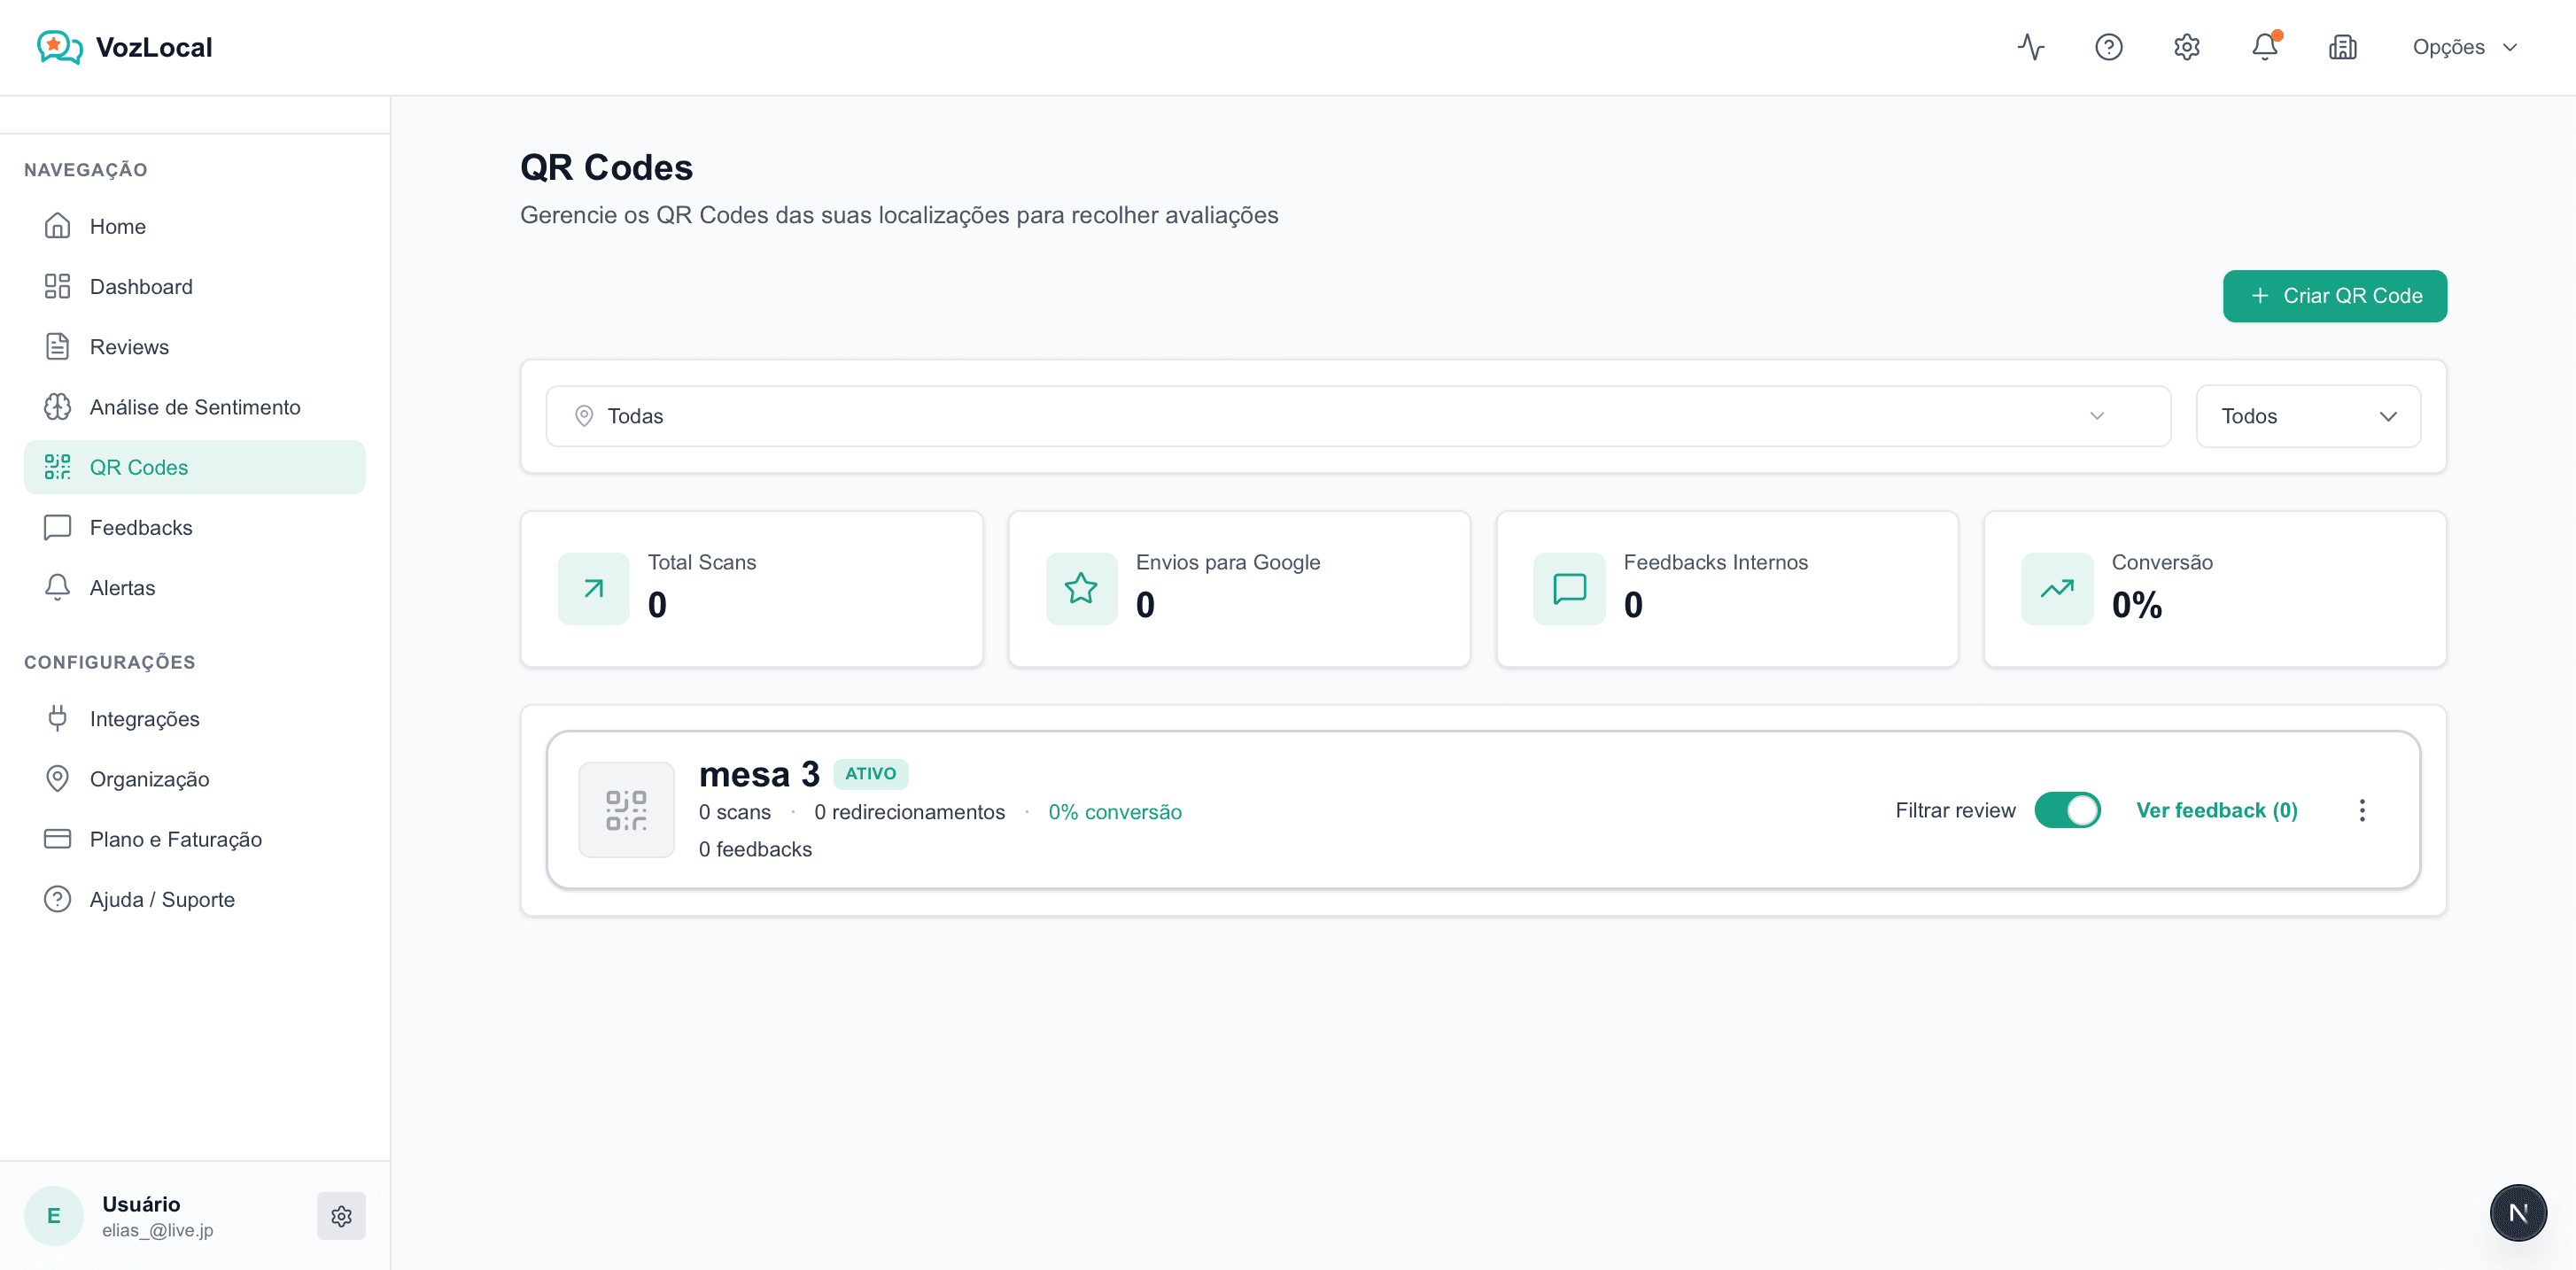Navigate to Reviews in sidebar

pos(194,347)
